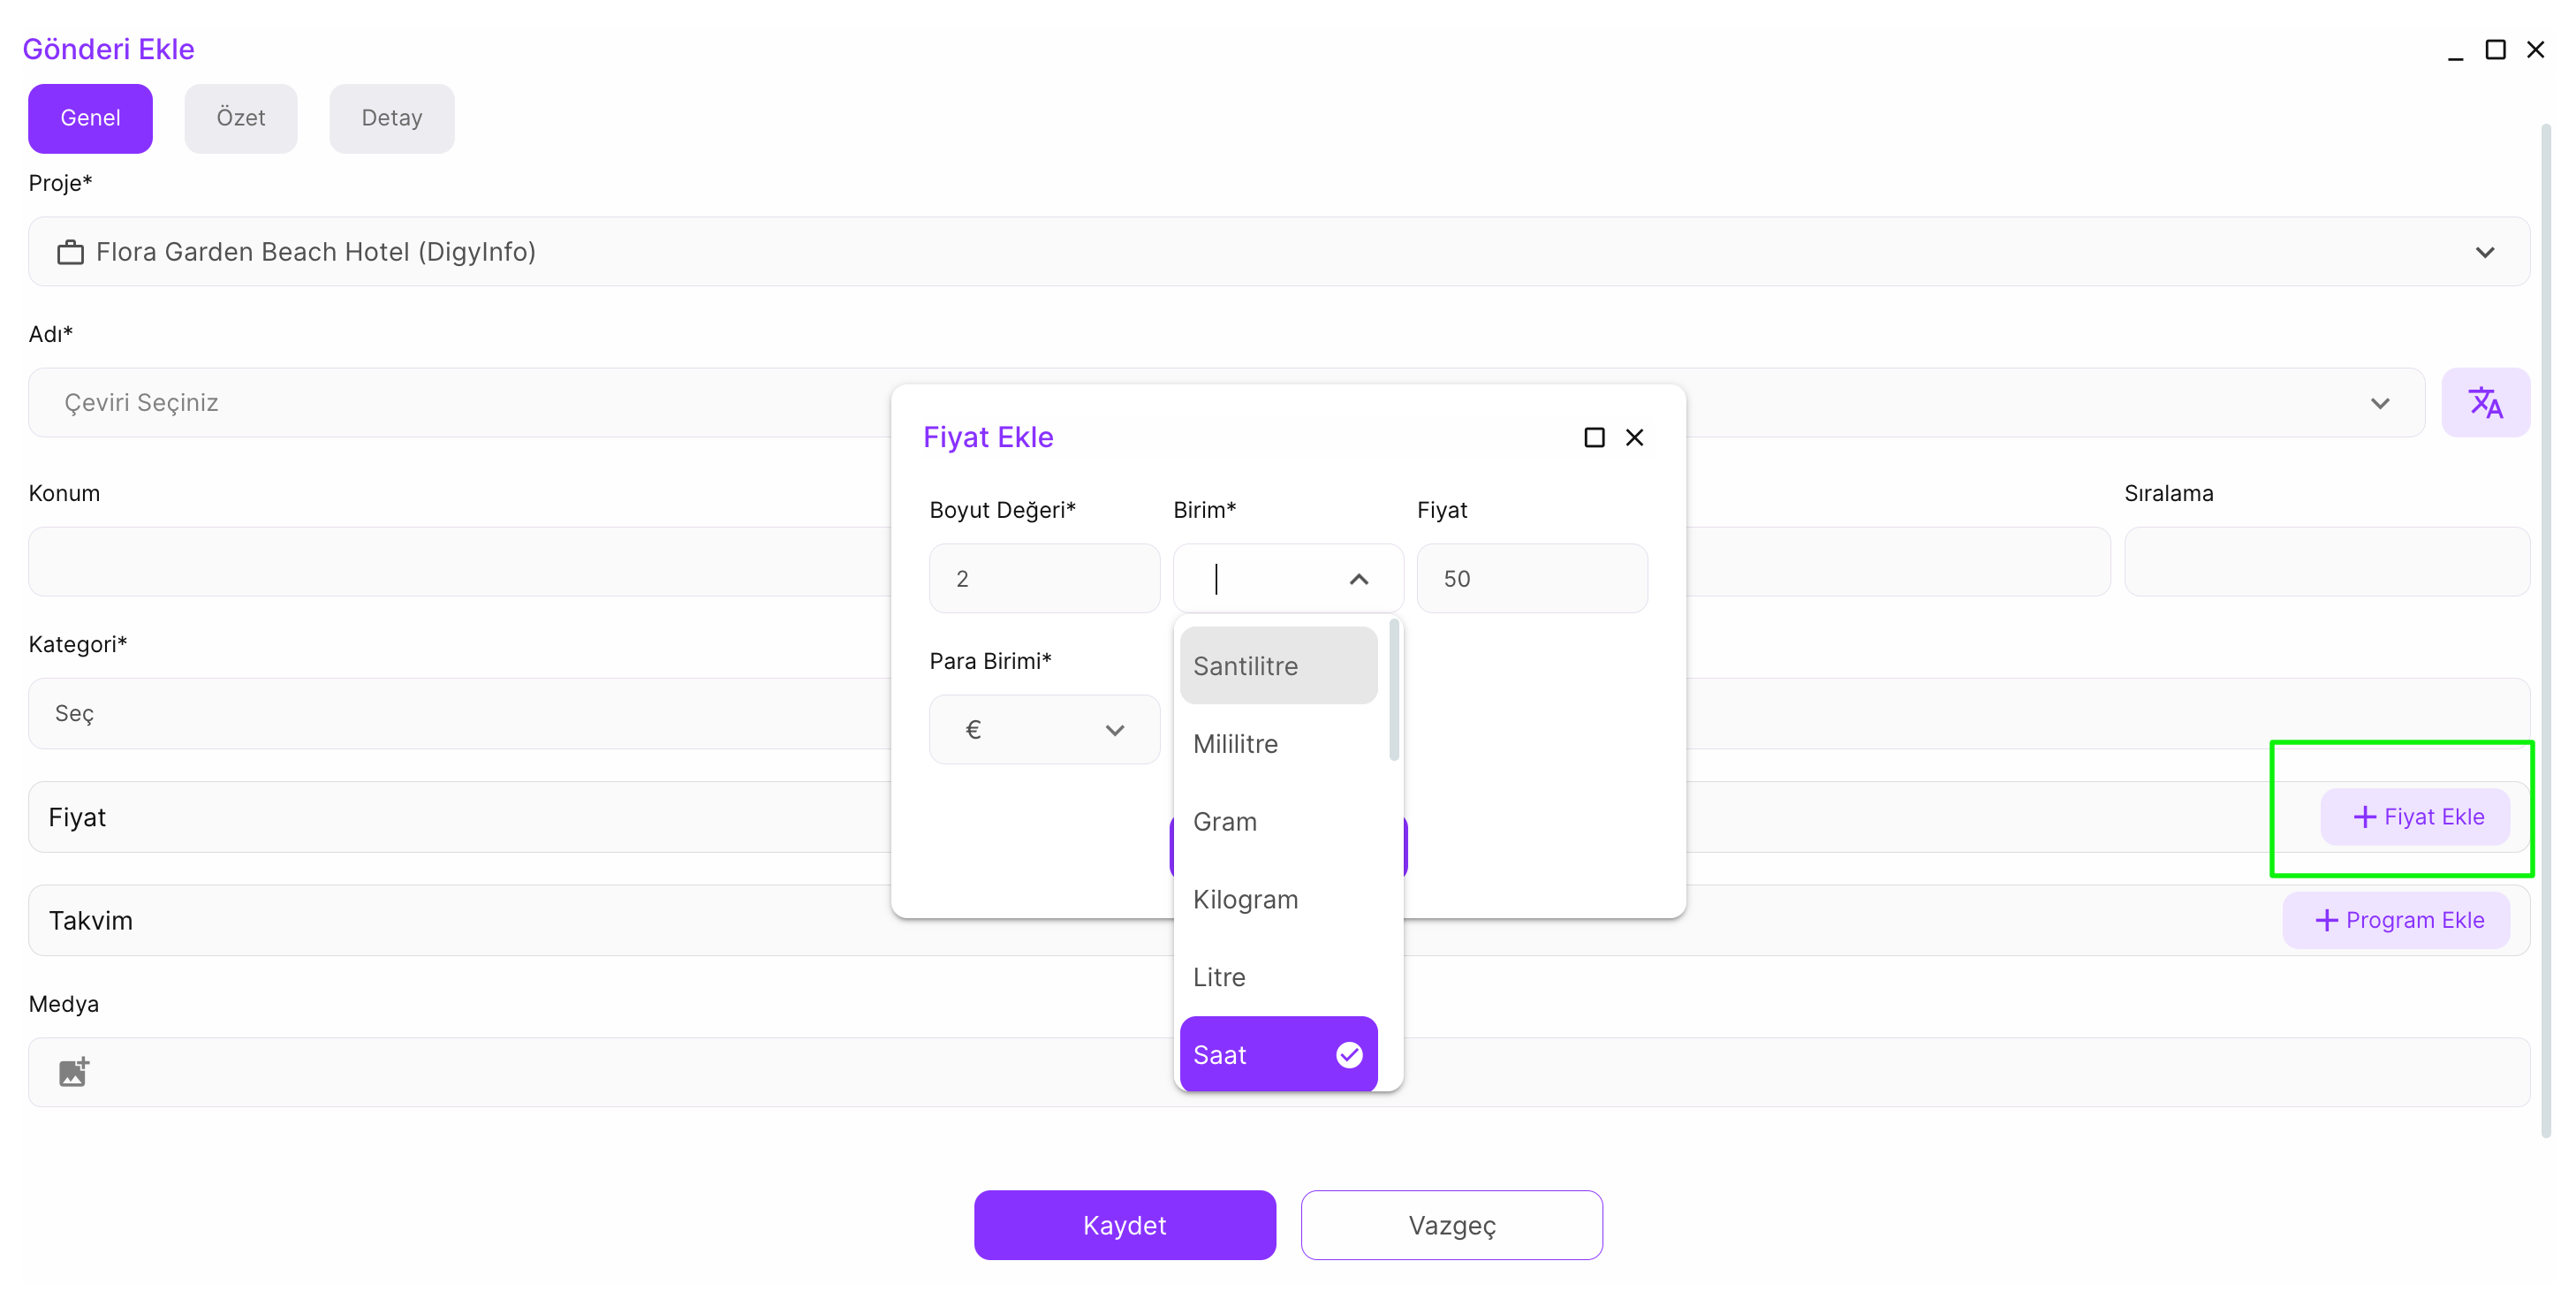Select the checked Saat option

(1277, 1054)
